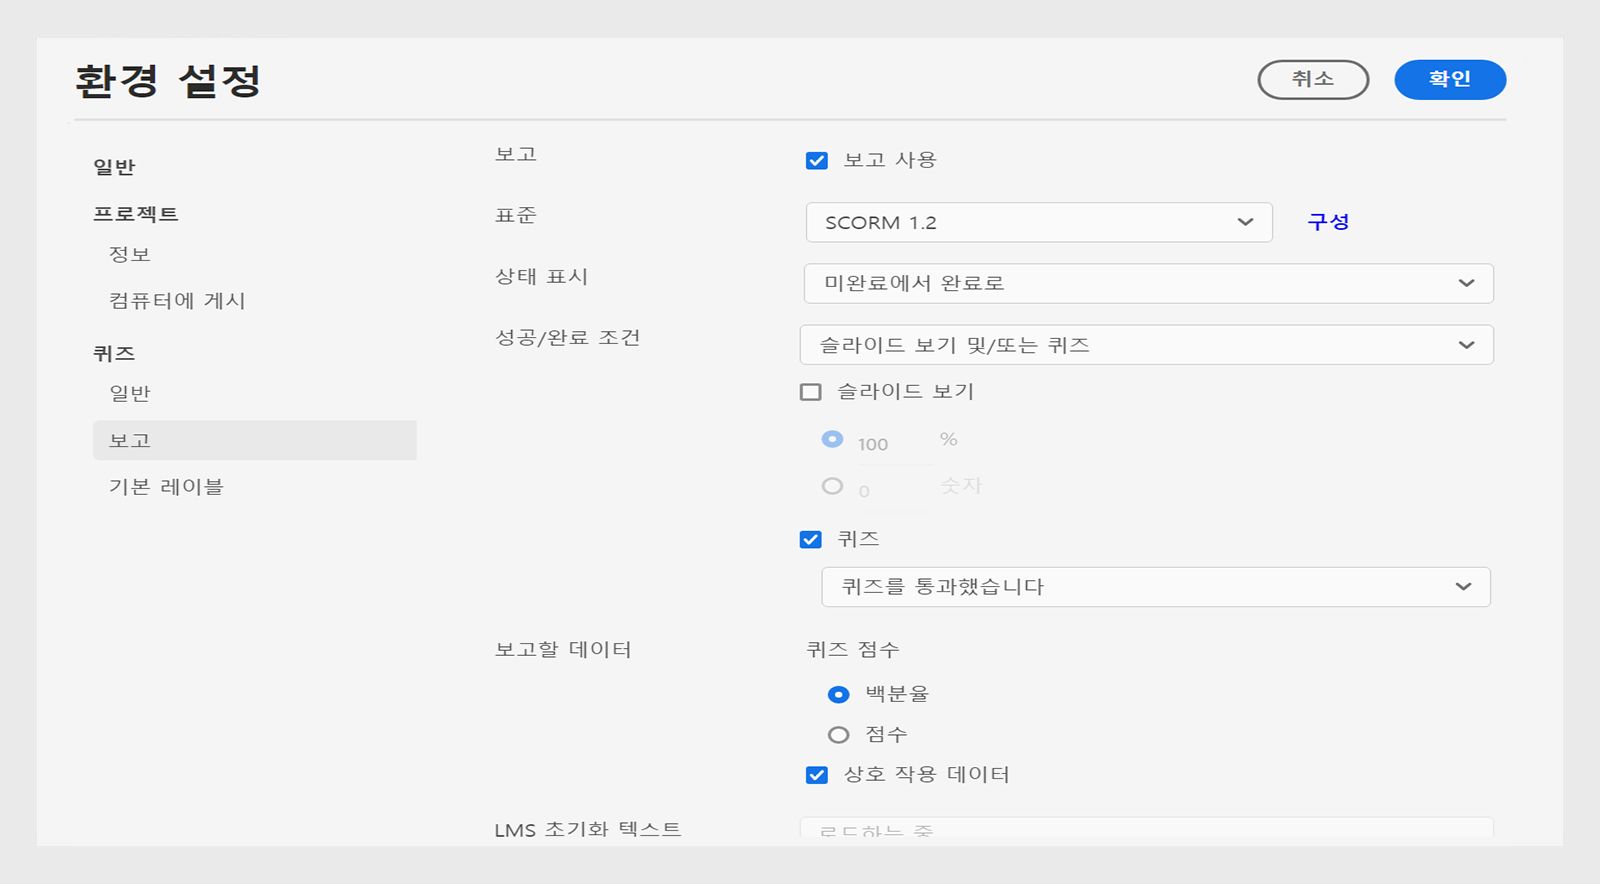Click the 구성 link
1600x884 pixels.
coord(1328,222)
